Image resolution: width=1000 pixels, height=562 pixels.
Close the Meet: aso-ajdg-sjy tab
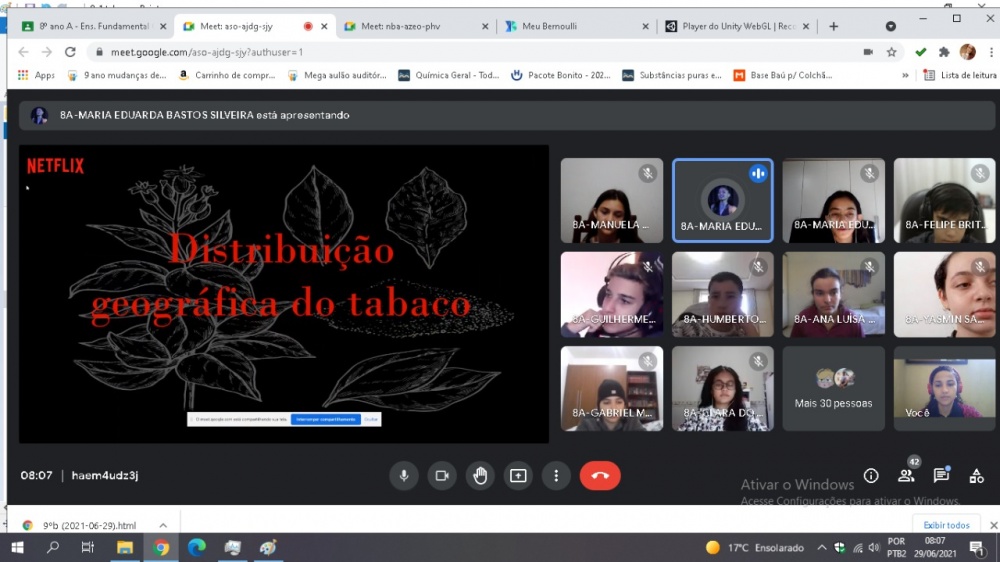[324, 26]
